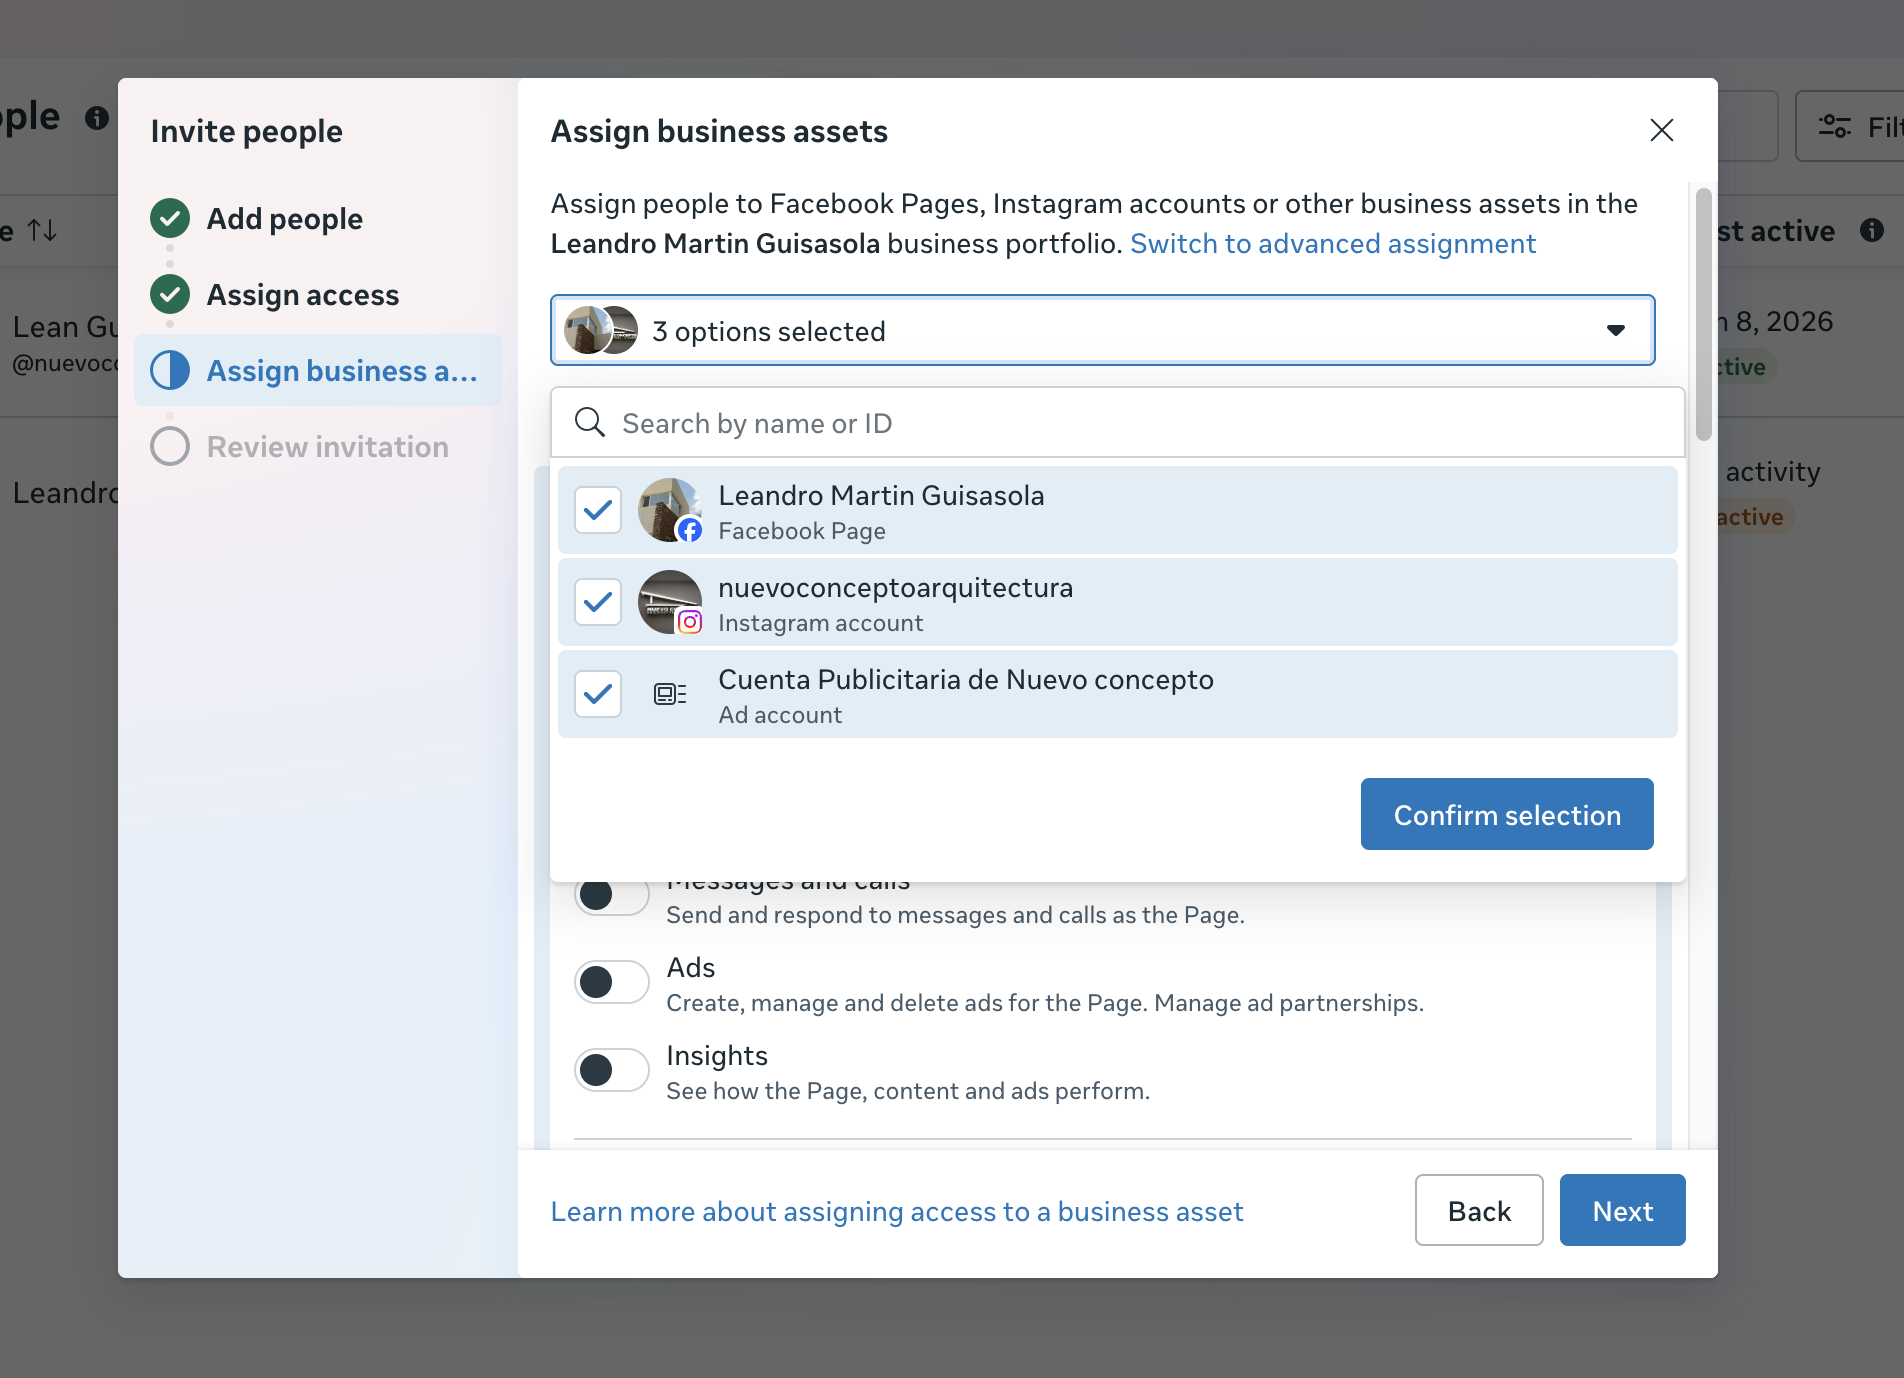Click the Facebook badge on page avatar

point(690,530)
